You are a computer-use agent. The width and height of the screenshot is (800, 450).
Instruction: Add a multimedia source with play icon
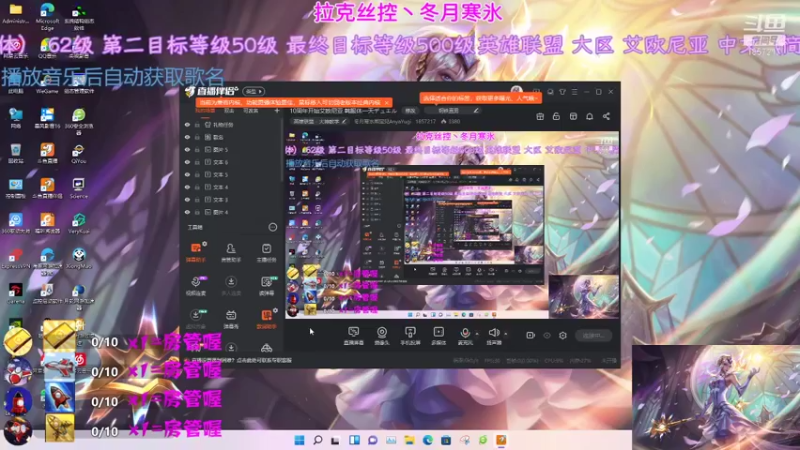438,336
